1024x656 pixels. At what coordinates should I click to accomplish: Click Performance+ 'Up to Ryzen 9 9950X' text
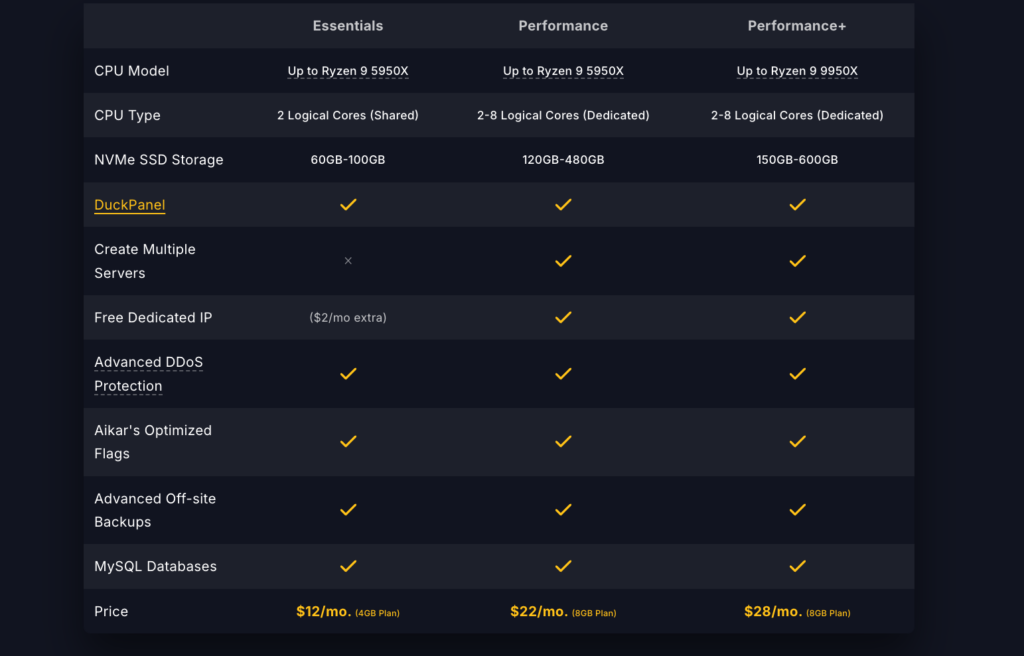797,71
